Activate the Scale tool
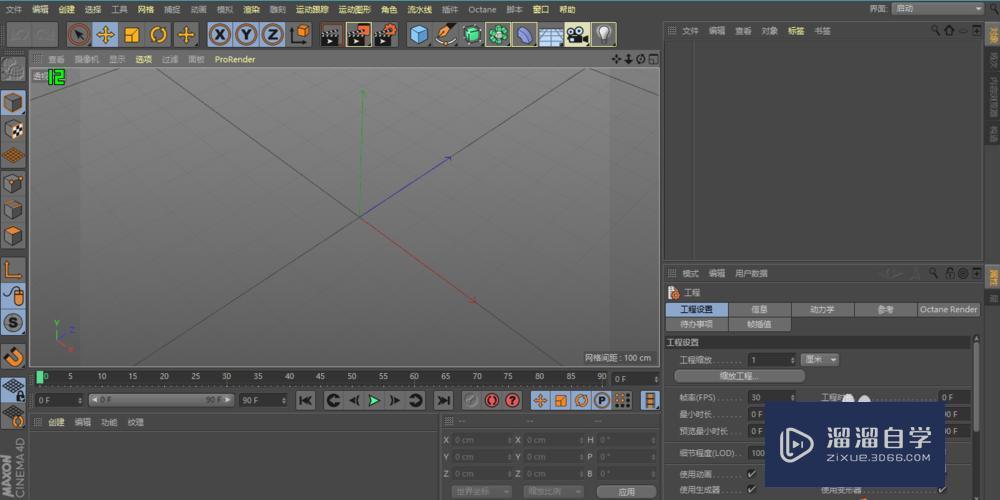This screenshot has width=1000, height=500. click(132, 34)
